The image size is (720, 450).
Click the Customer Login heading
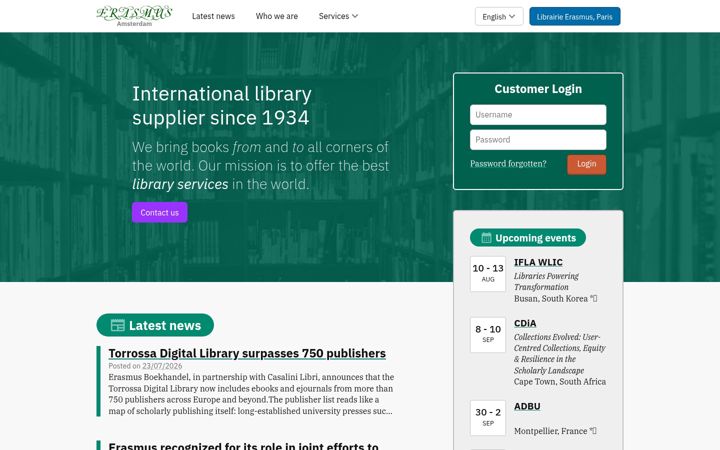(538, 89)
